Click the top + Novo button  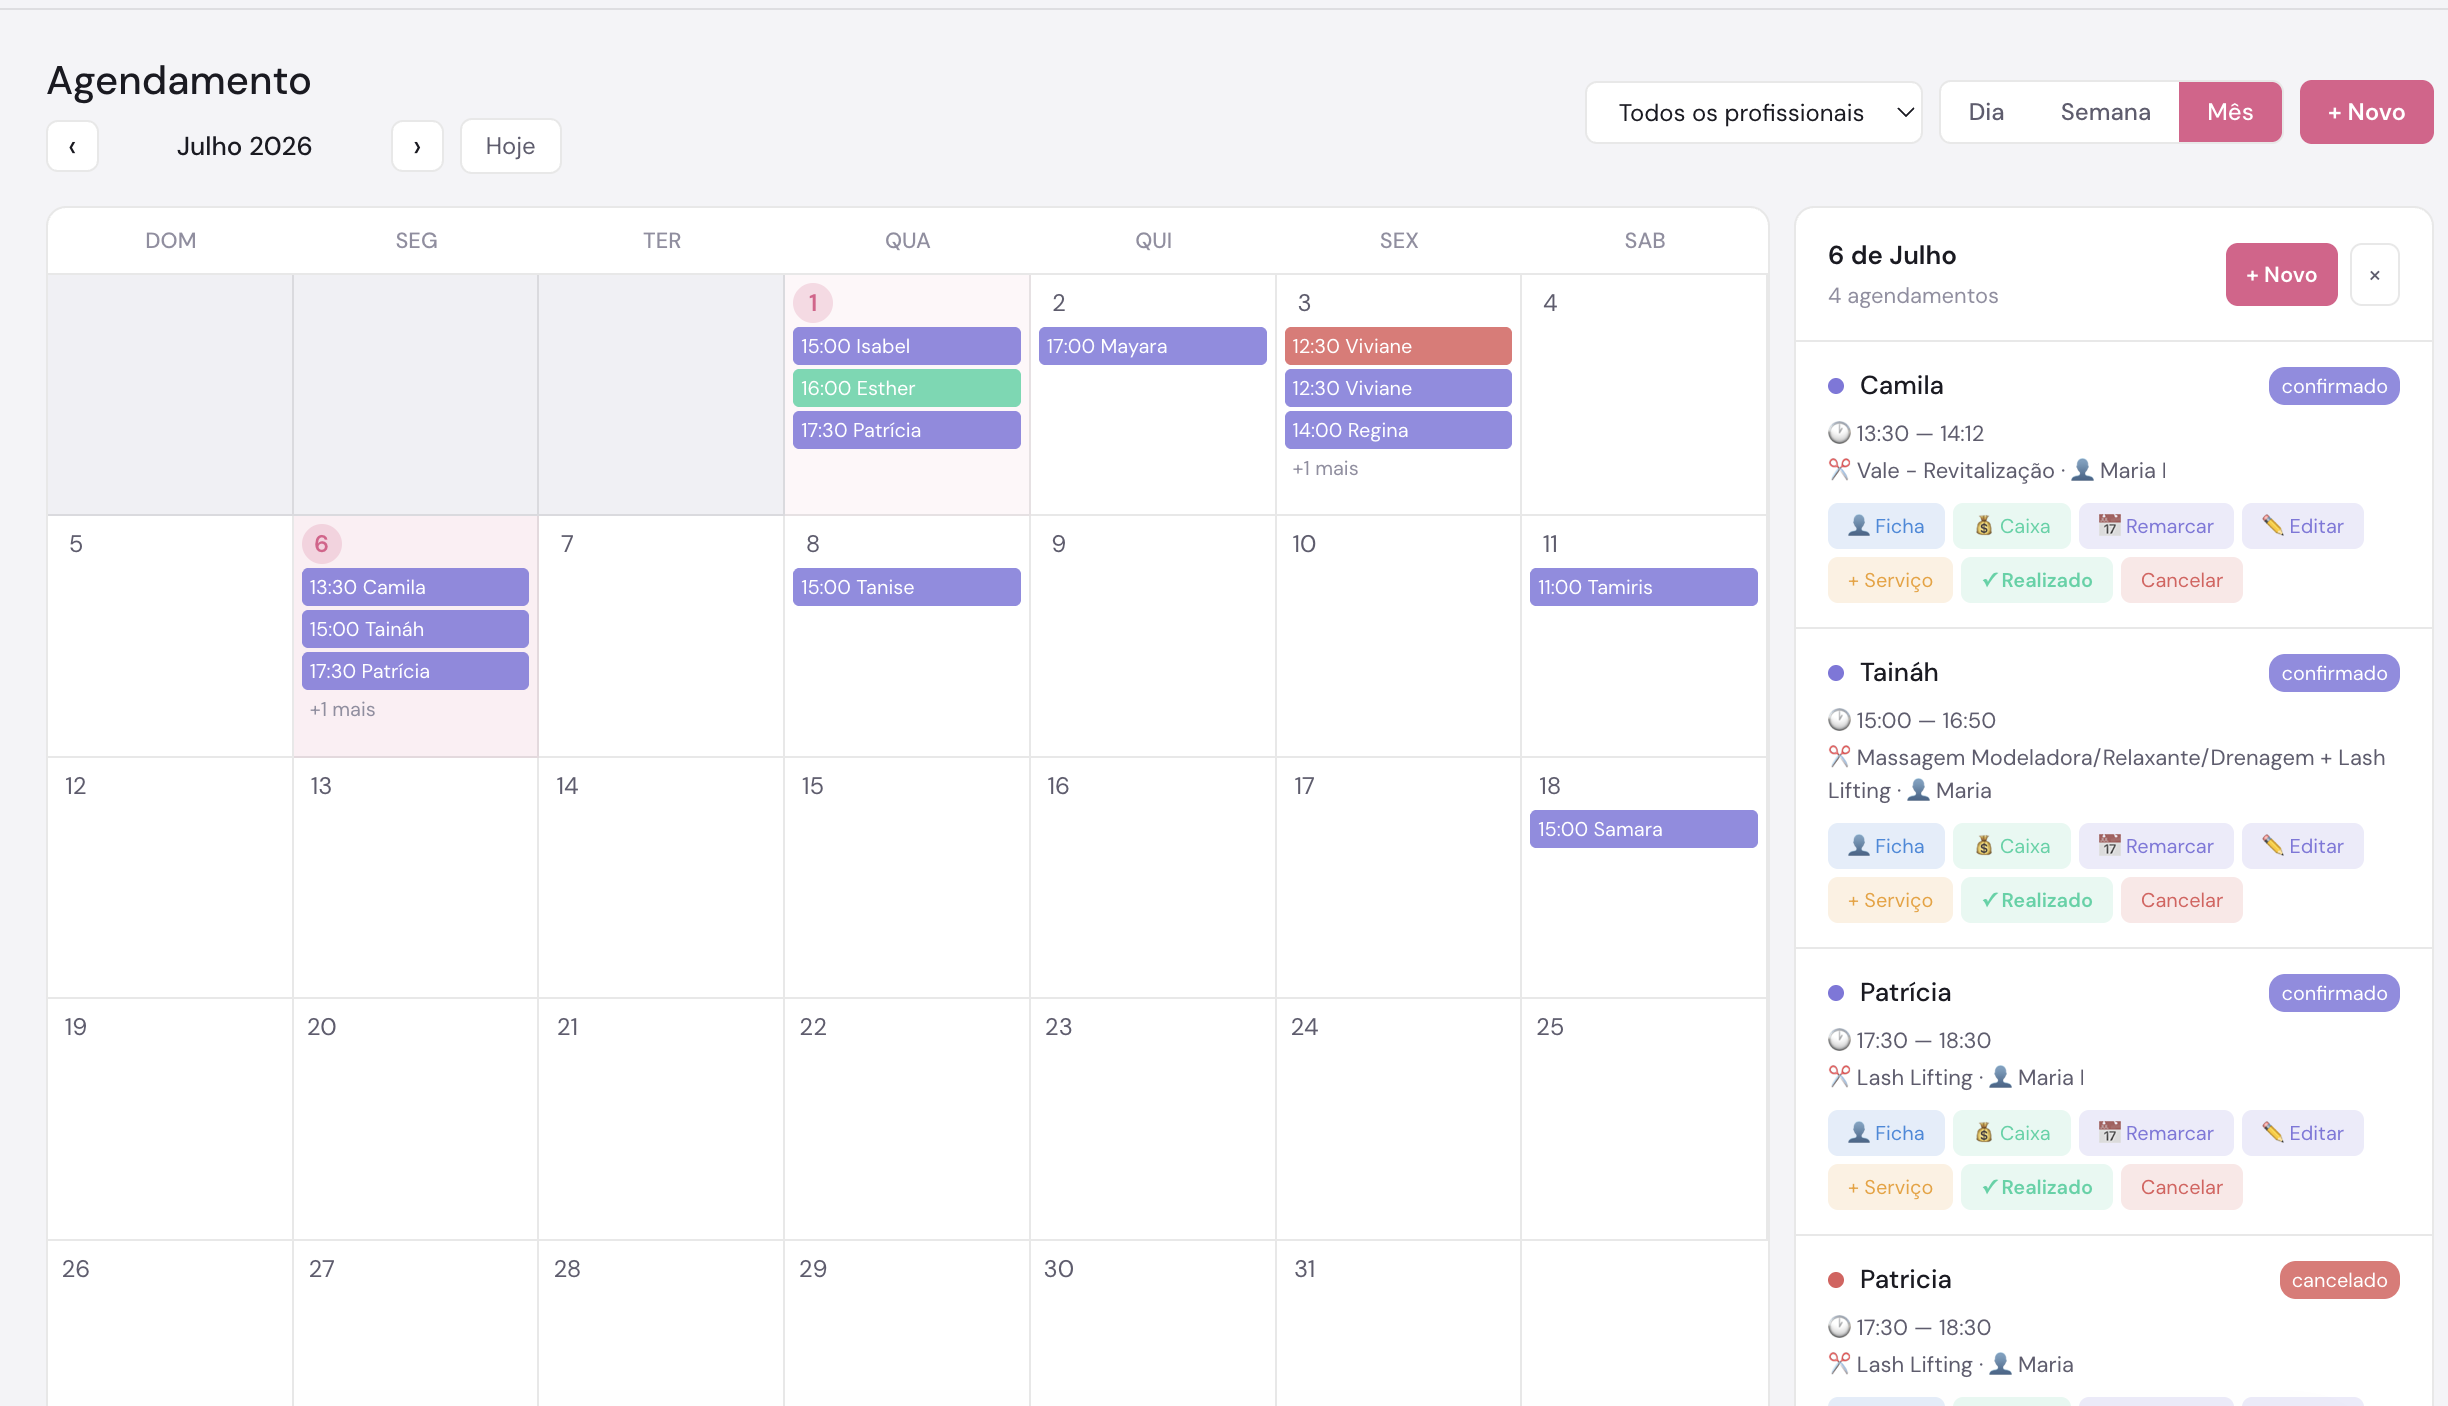(x=2366, y=112)
